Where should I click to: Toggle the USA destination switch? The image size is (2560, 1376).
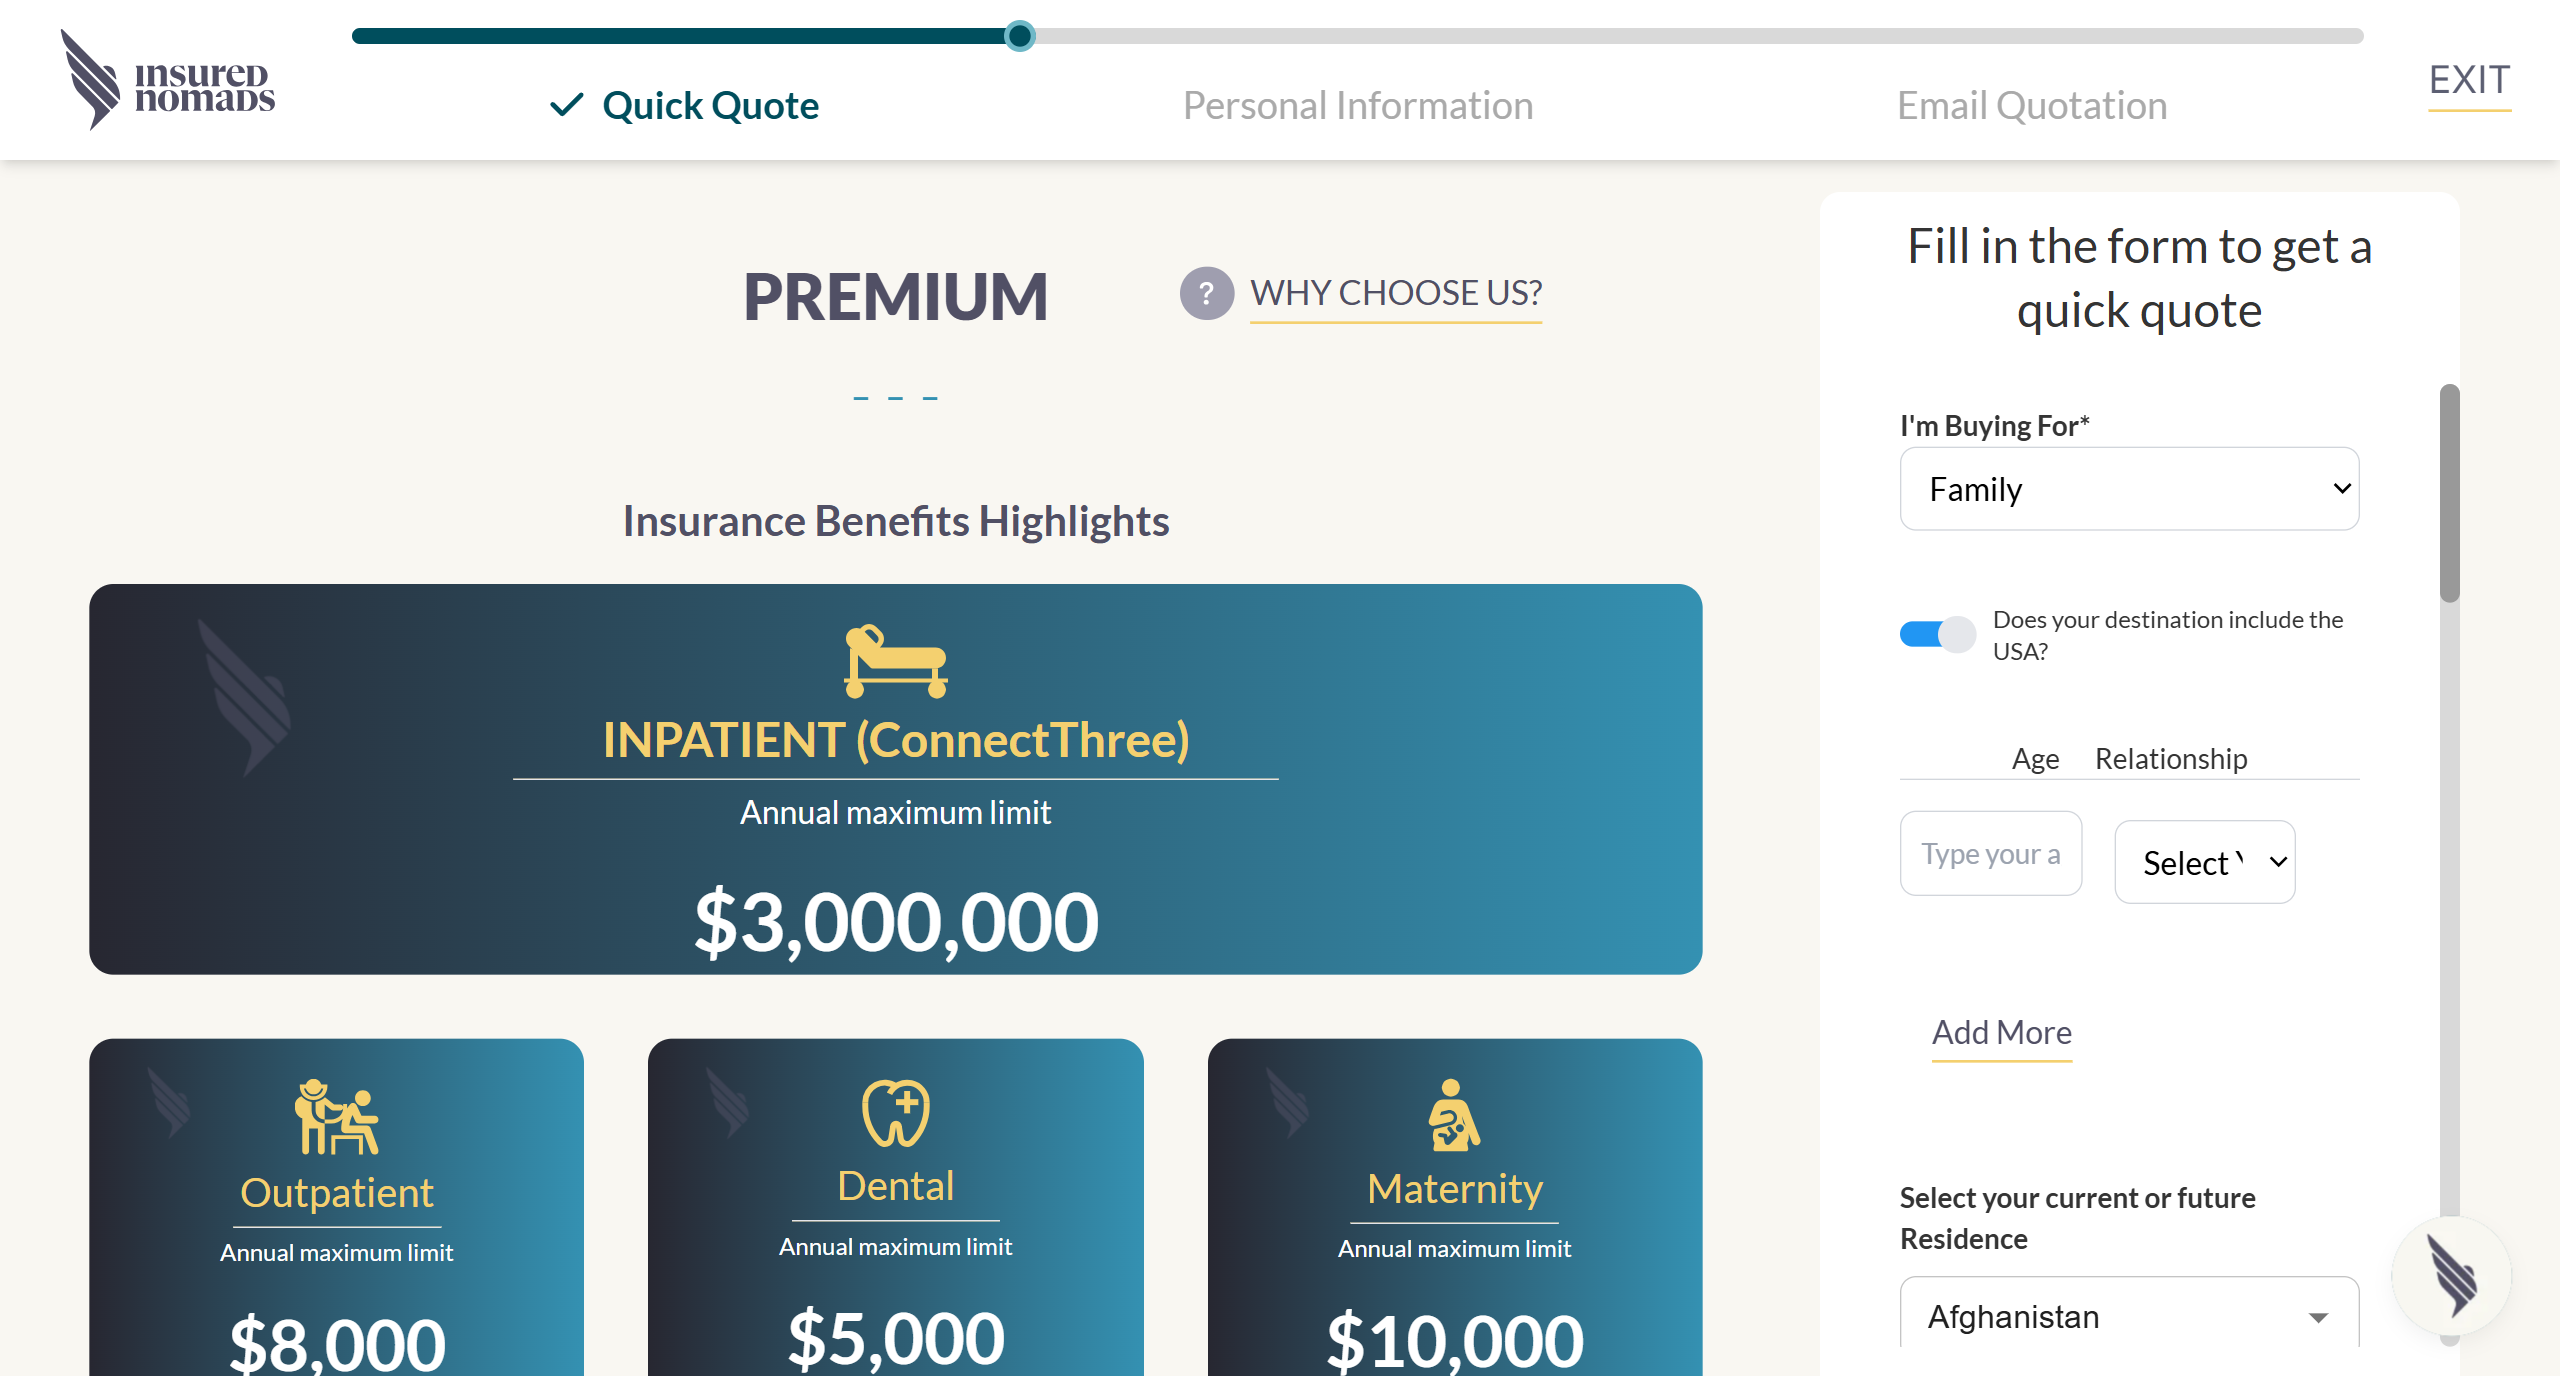[1937, 634]
